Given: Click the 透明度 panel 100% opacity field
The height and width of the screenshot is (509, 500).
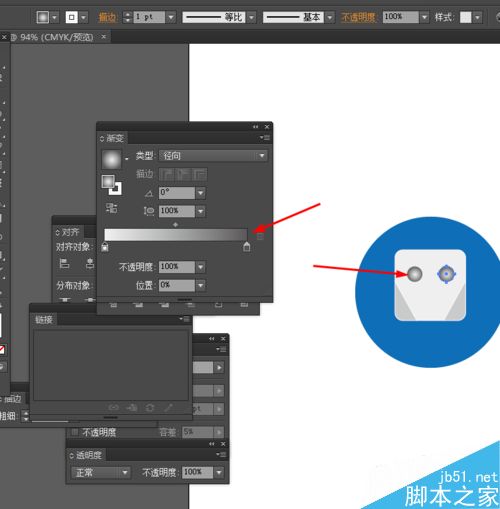Looking at the screenshot, I should (x=197, y=472).
